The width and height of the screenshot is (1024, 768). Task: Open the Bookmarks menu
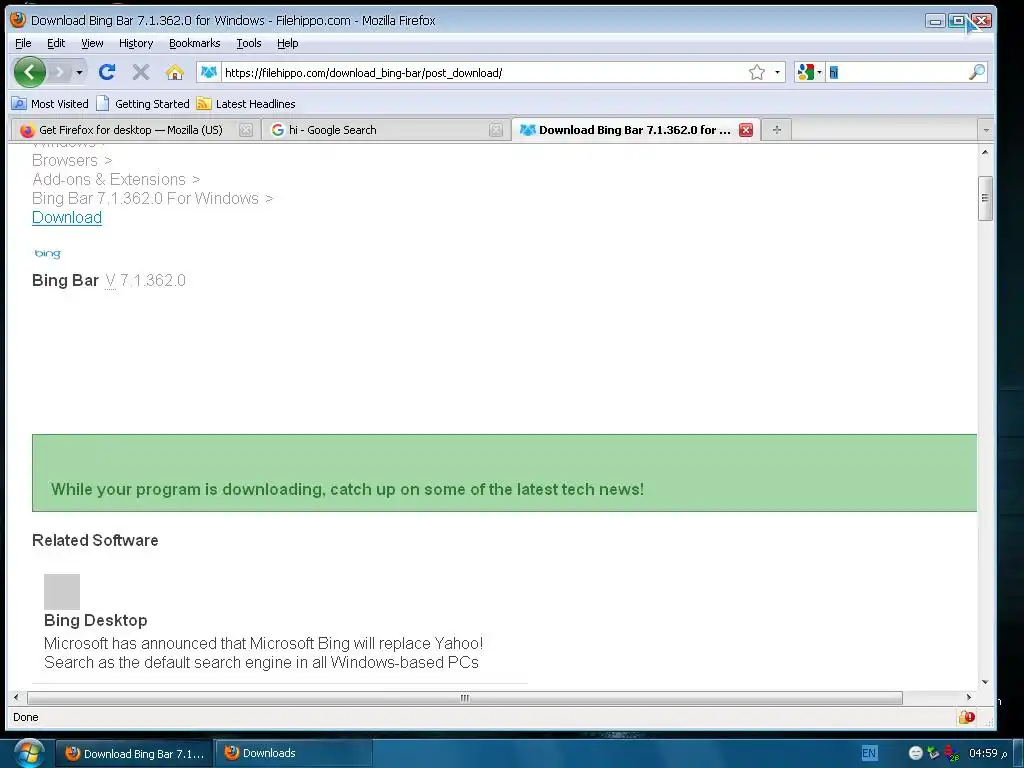(195, 43)
